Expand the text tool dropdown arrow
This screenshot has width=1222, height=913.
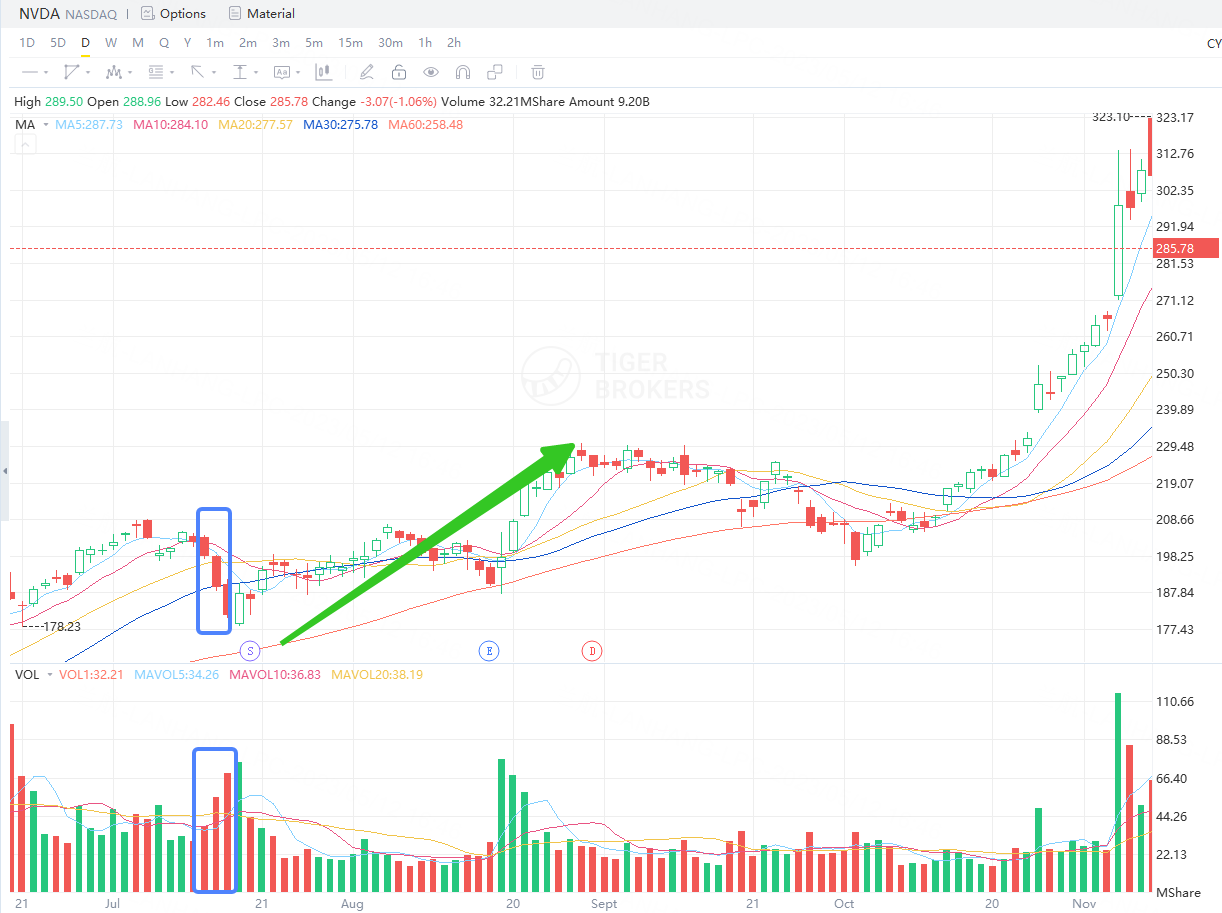298,73
